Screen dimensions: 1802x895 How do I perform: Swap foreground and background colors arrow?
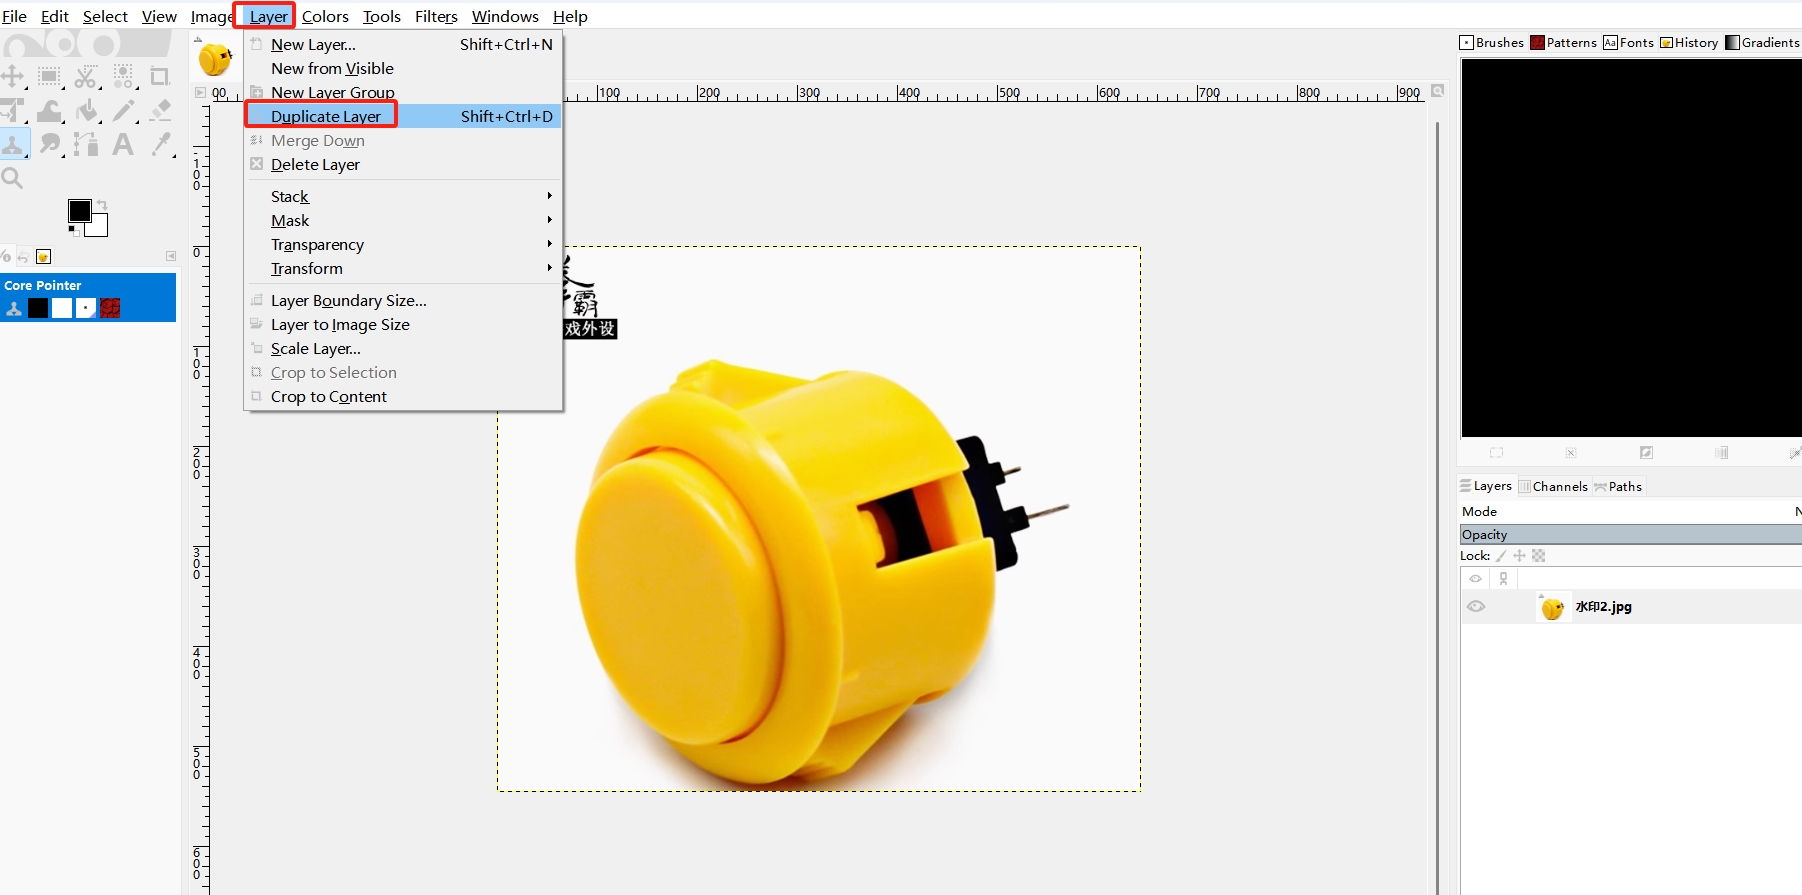(101, 205)
